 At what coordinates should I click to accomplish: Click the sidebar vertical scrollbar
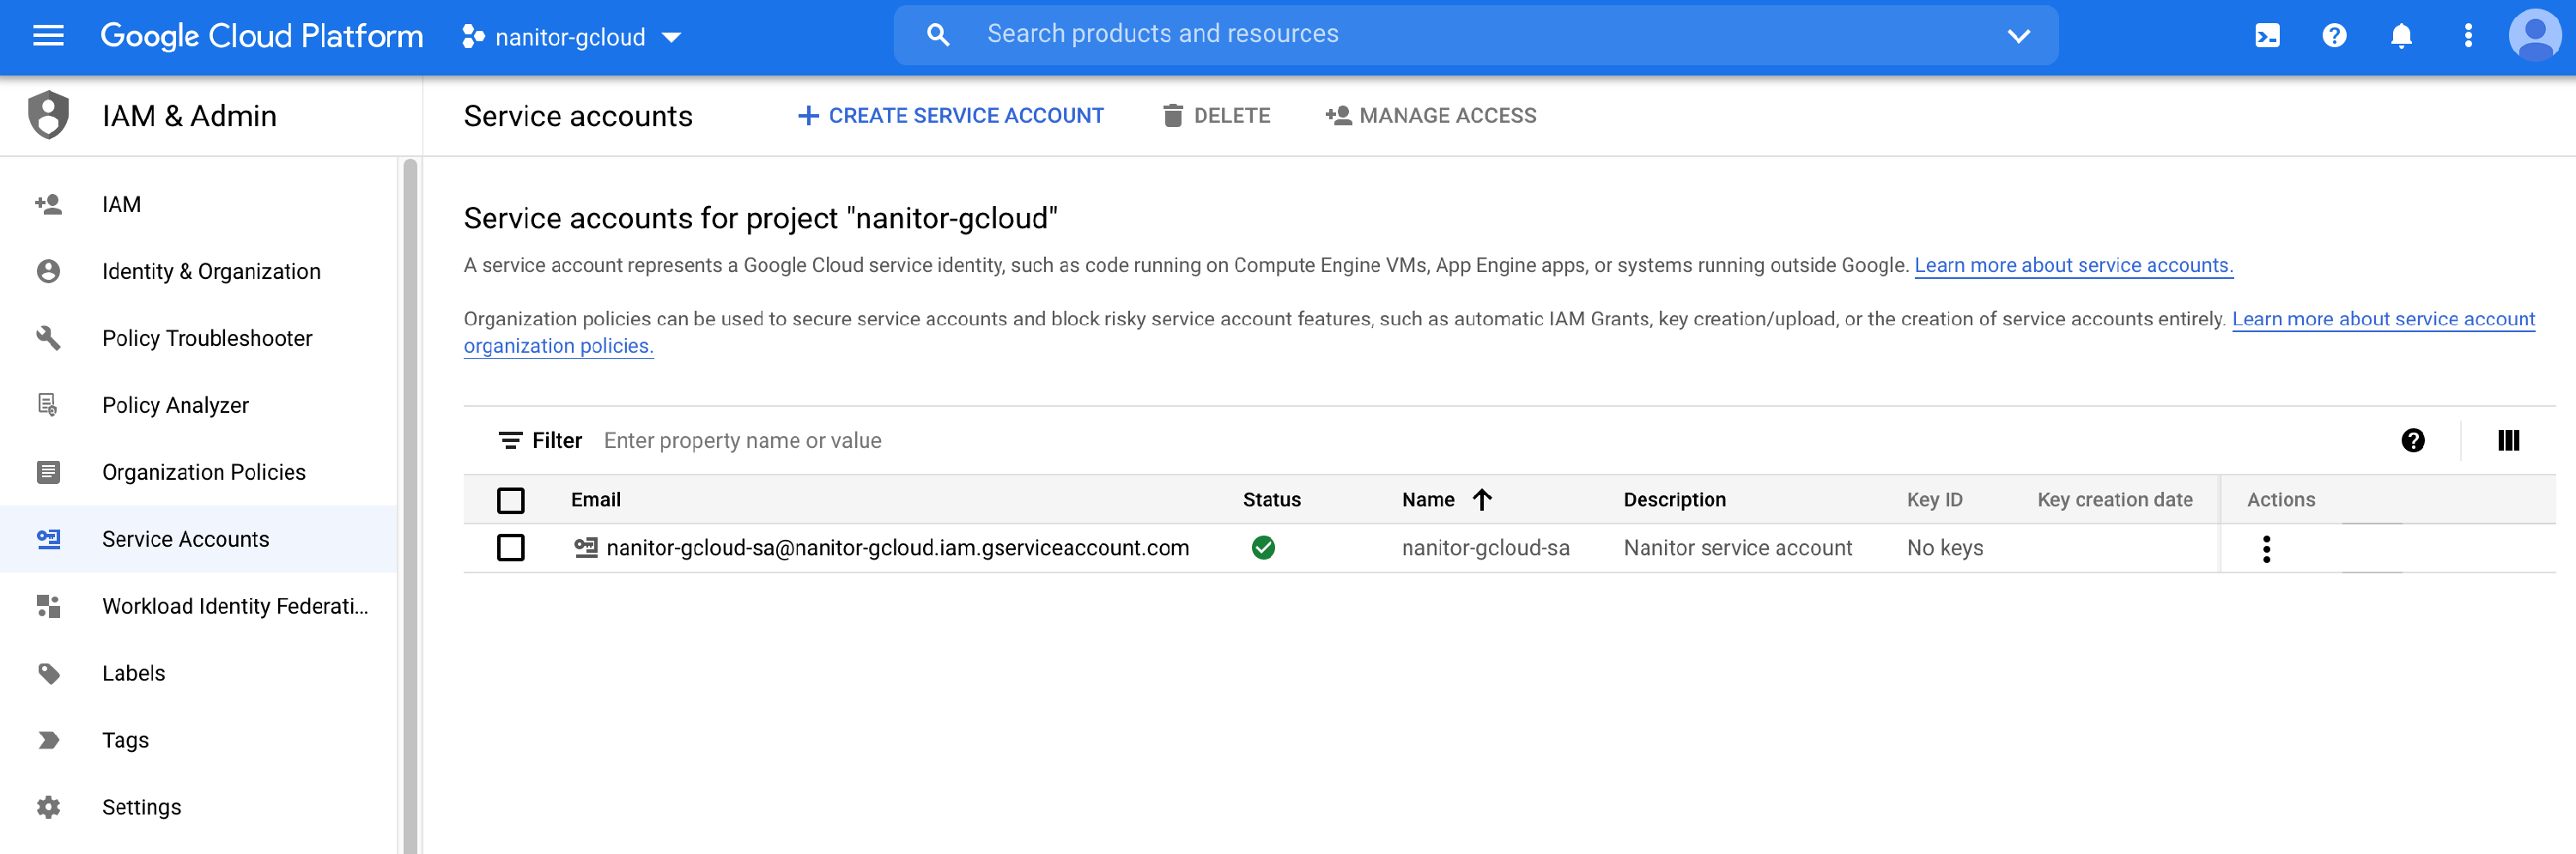coord(409,500)
